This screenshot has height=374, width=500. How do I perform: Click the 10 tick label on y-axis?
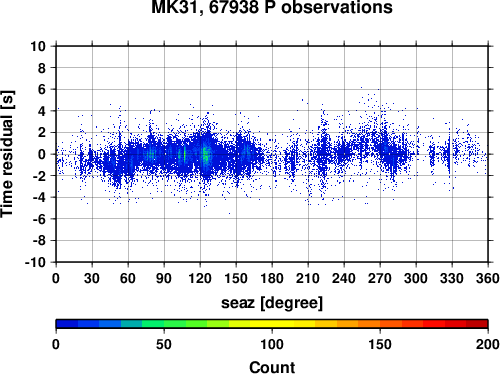pyautogui.click(x=38, y=46)
